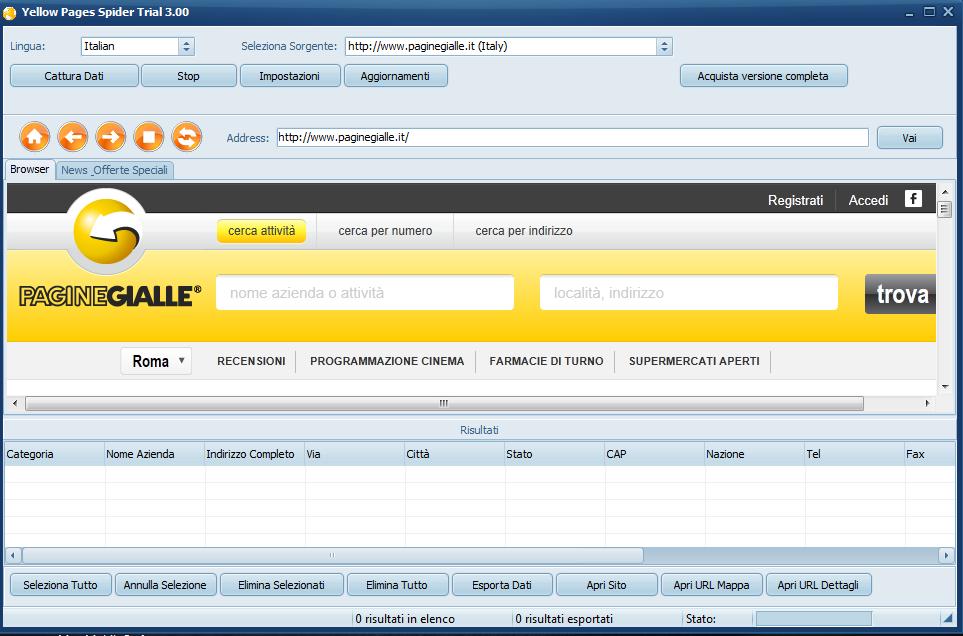Click the 'nome azienda o attività' search field

[x=365, y=293]
